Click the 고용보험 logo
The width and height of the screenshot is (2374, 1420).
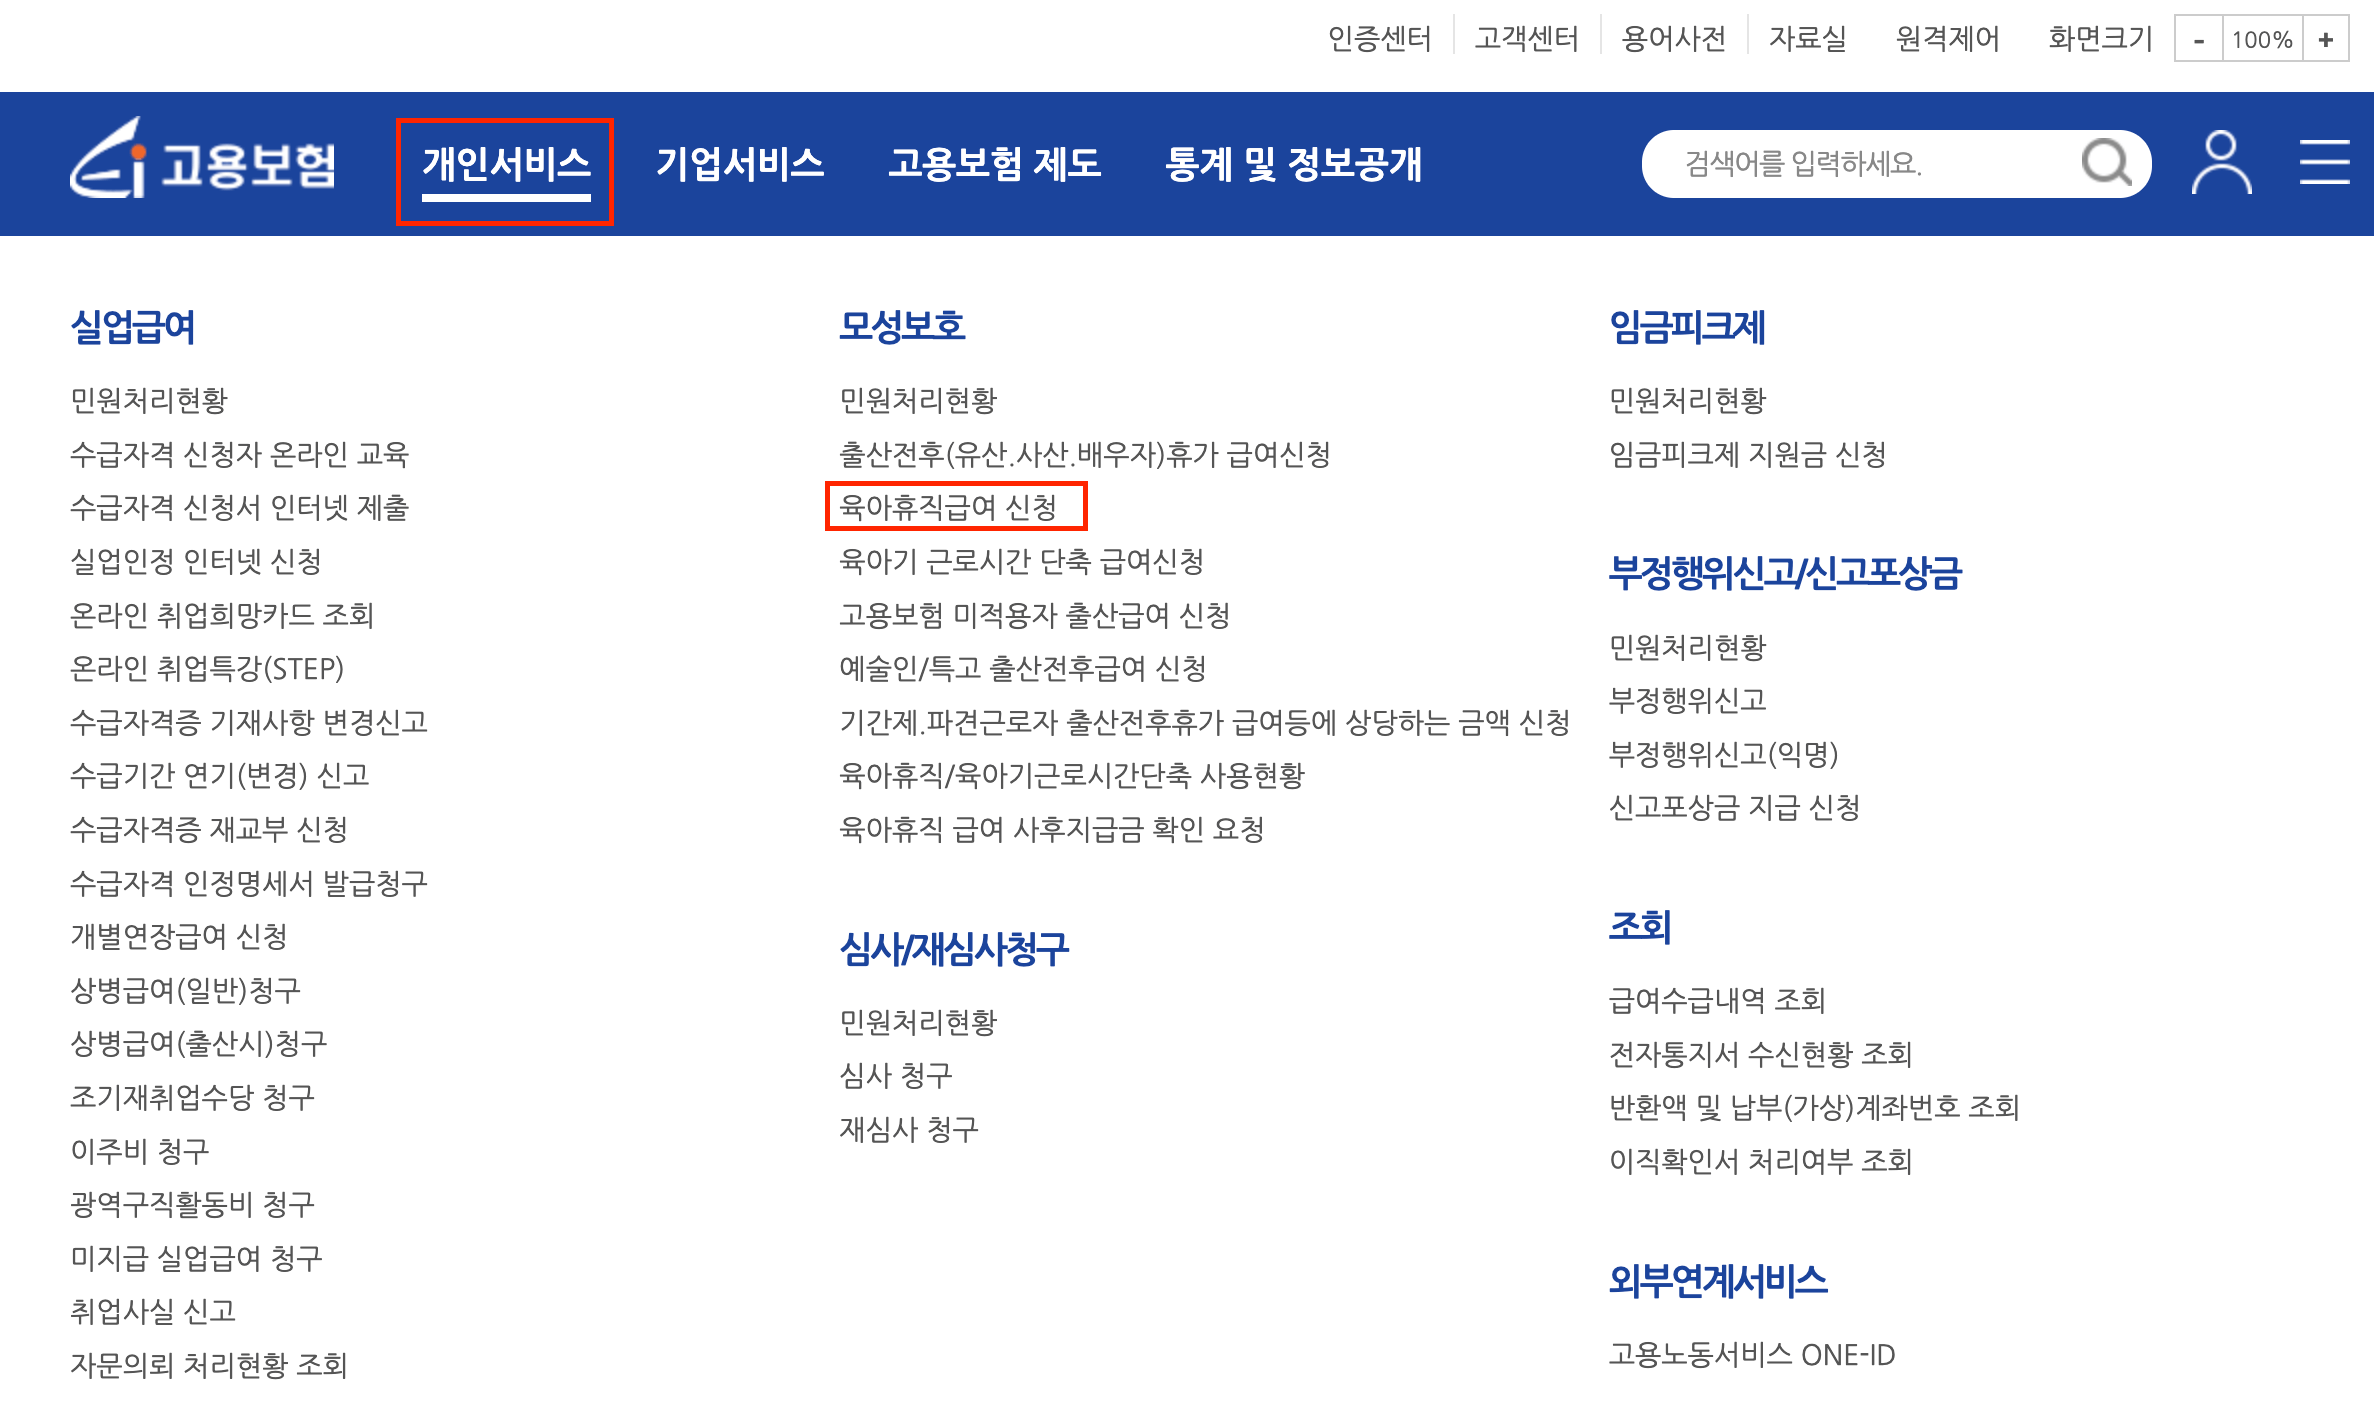[203, 160]
